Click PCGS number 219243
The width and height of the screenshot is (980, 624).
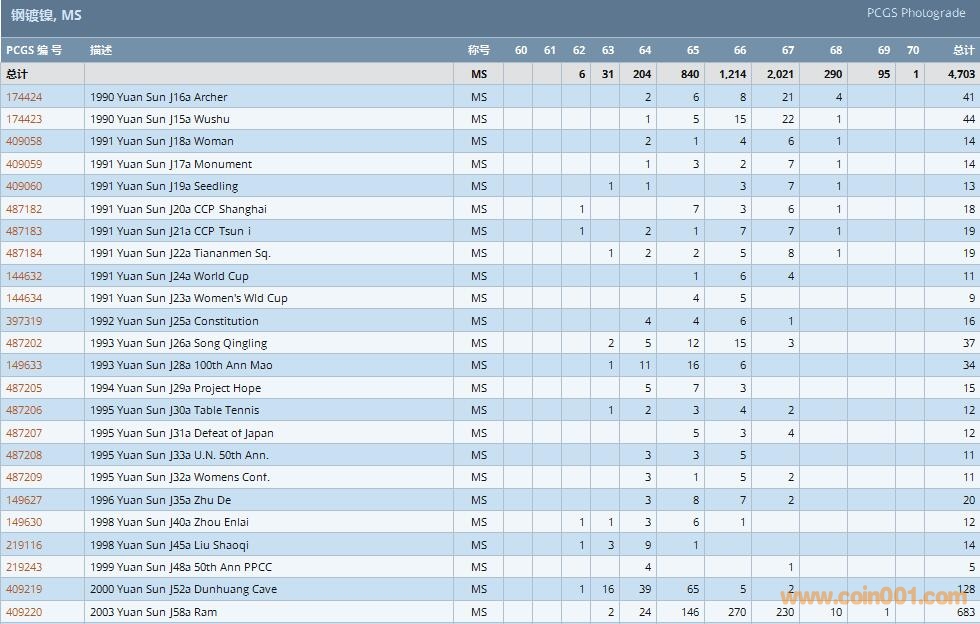24,567
